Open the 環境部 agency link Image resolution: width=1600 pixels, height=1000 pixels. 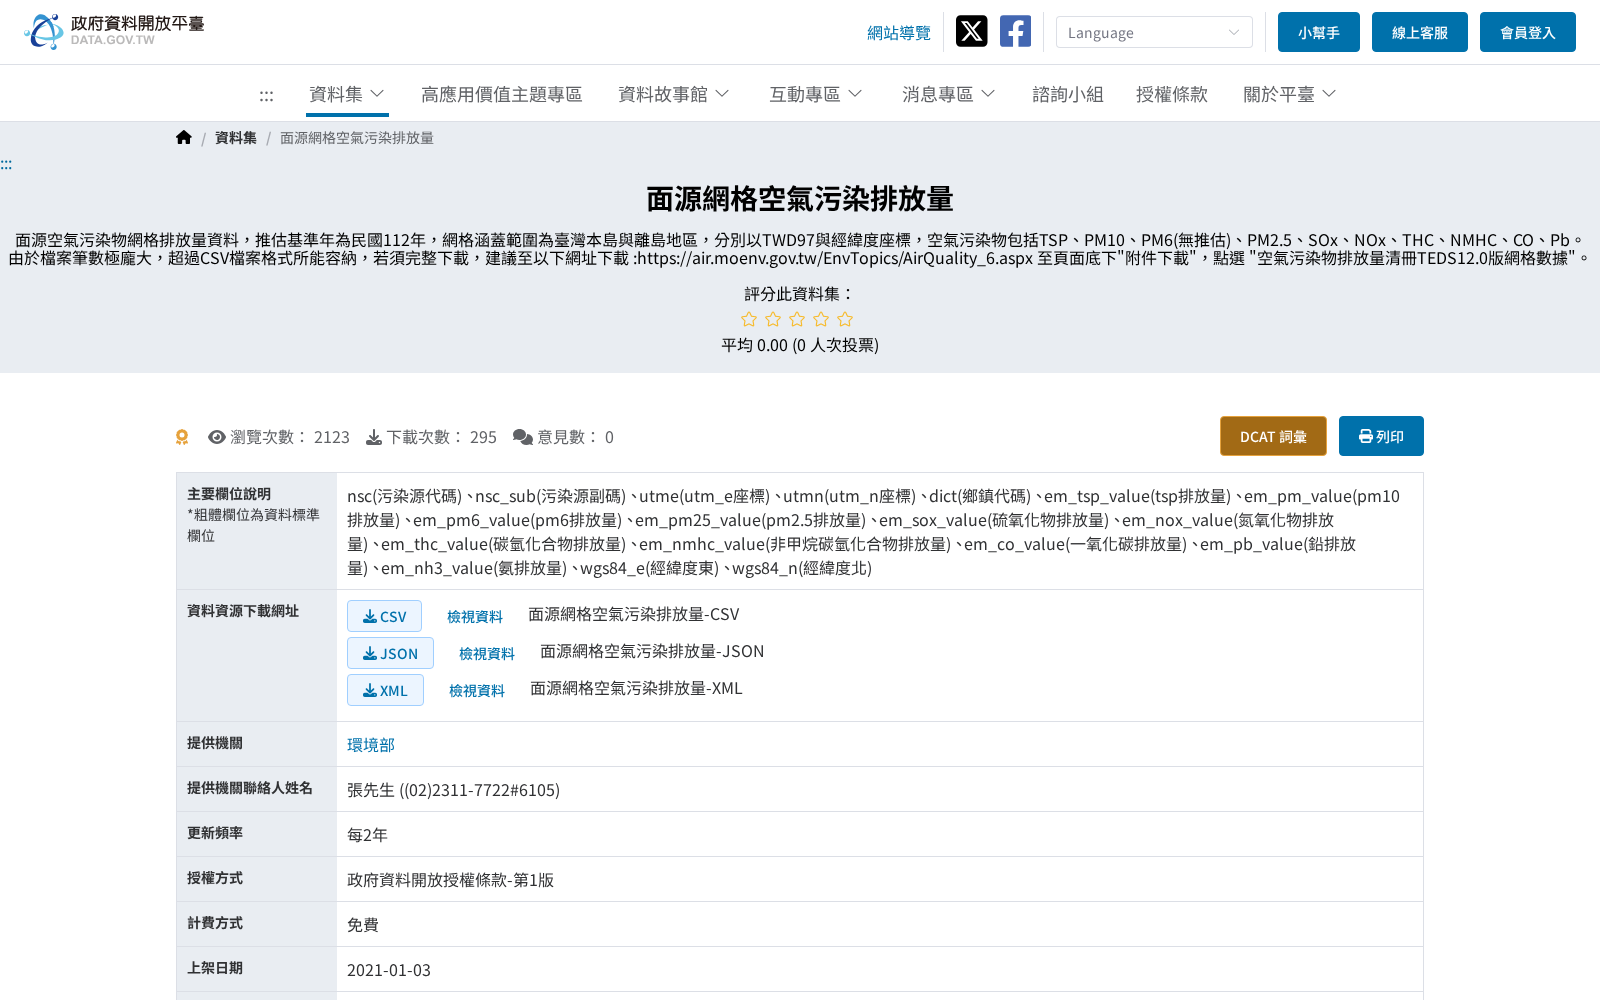click(x=371, y=745)
